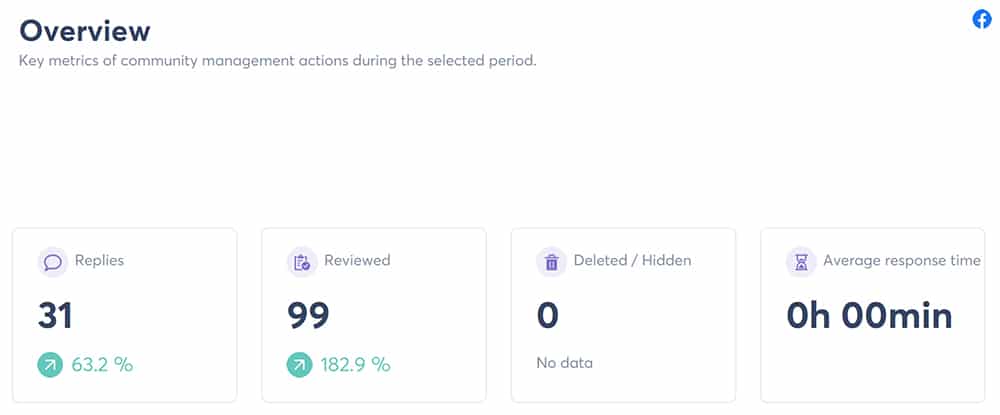The height and width of the screenshot is (415, 1000).
Task: Click the Average response time hourglass icon
Action: [800, 262]
